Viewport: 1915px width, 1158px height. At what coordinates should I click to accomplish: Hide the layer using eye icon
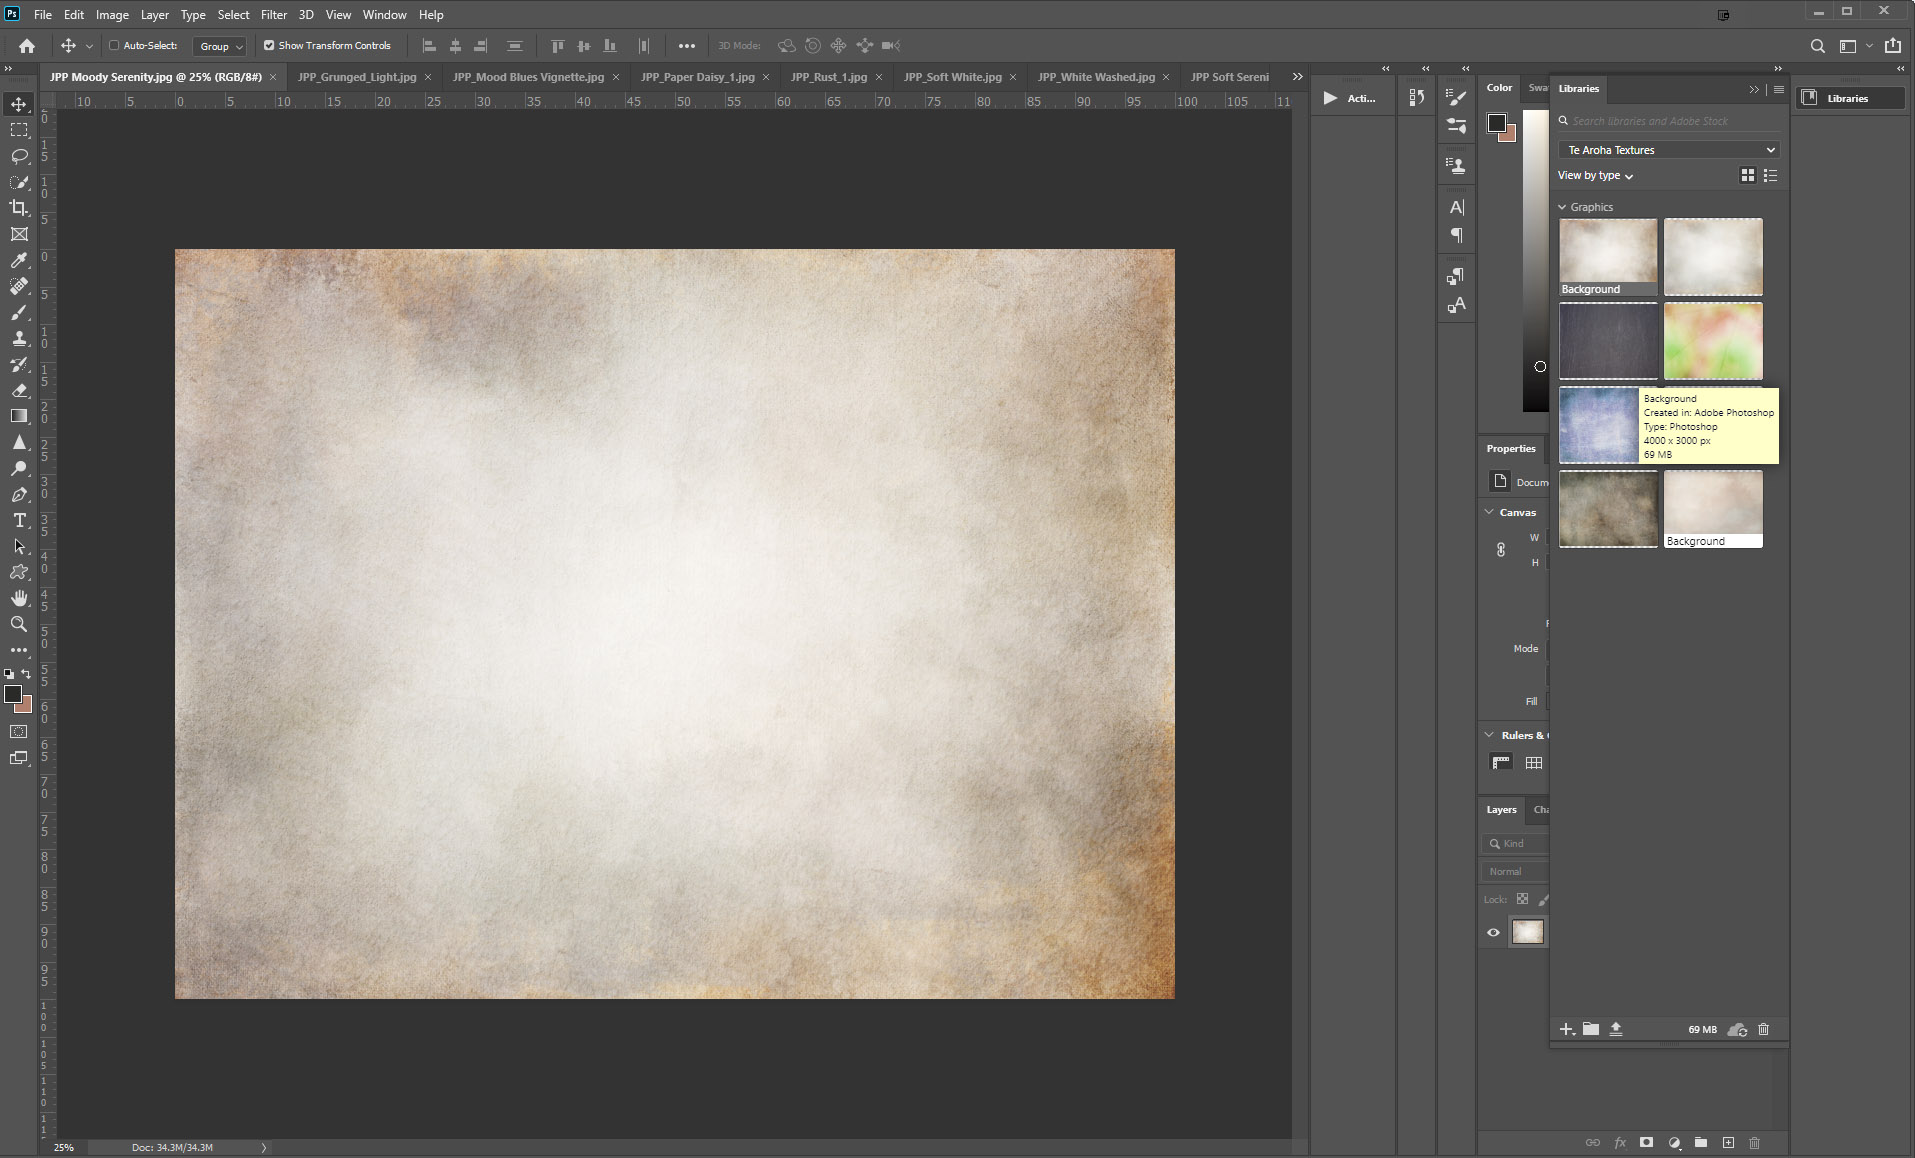pos(1493,932)
